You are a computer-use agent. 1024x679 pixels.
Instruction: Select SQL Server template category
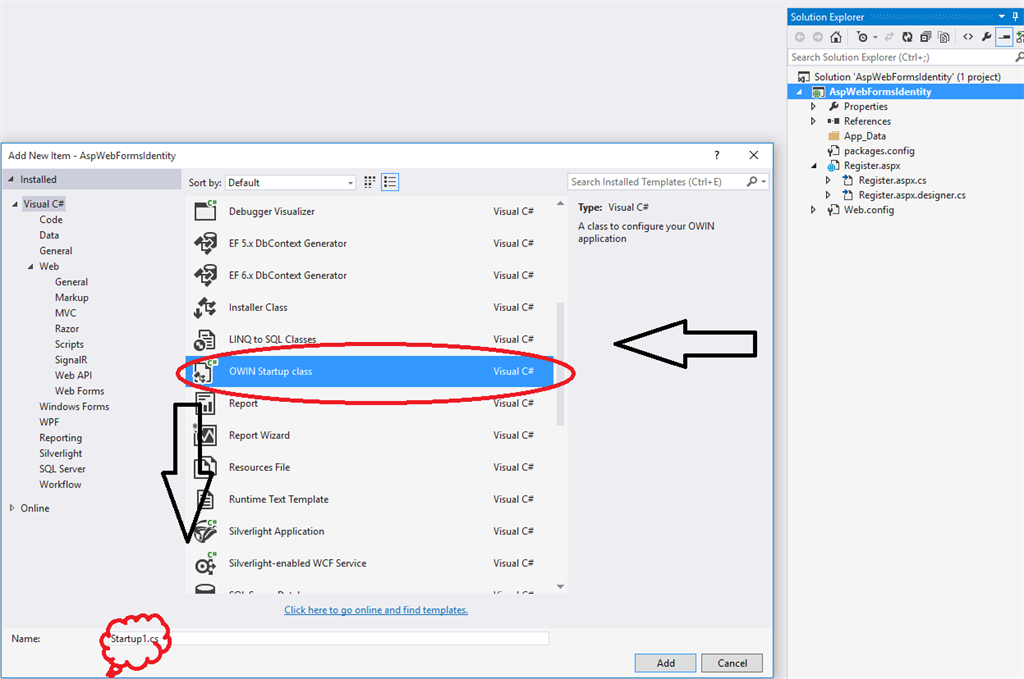point(62,469)
